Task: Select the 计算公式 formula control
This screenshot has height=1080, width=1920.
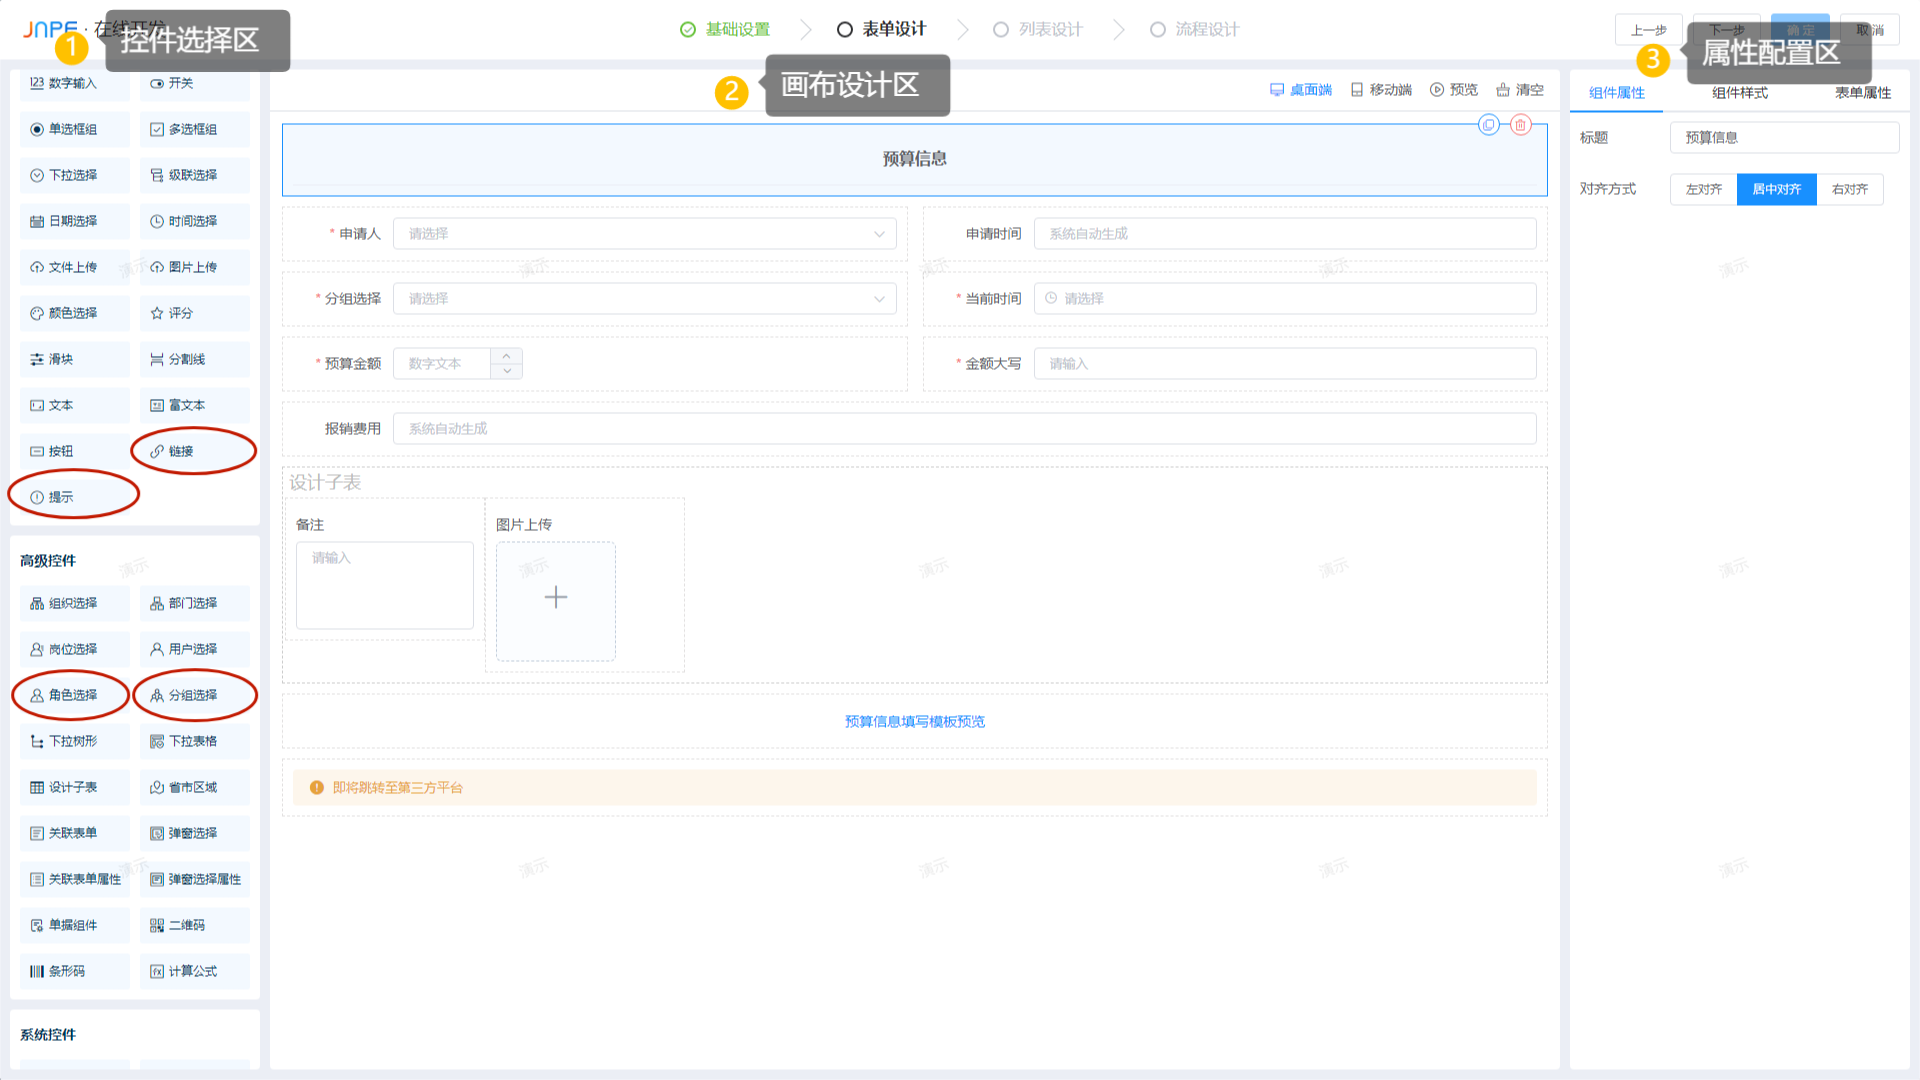Action: 194,971
